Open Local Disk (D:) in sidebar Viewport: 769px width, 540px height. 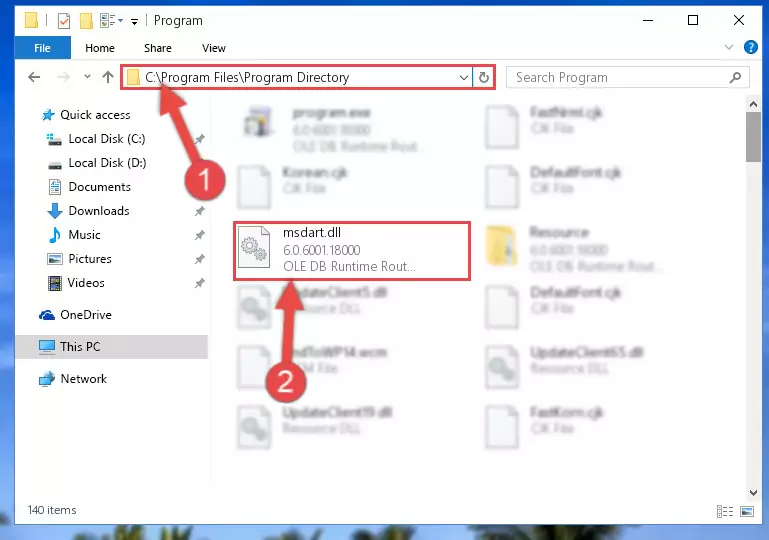(x=107, y=163)
